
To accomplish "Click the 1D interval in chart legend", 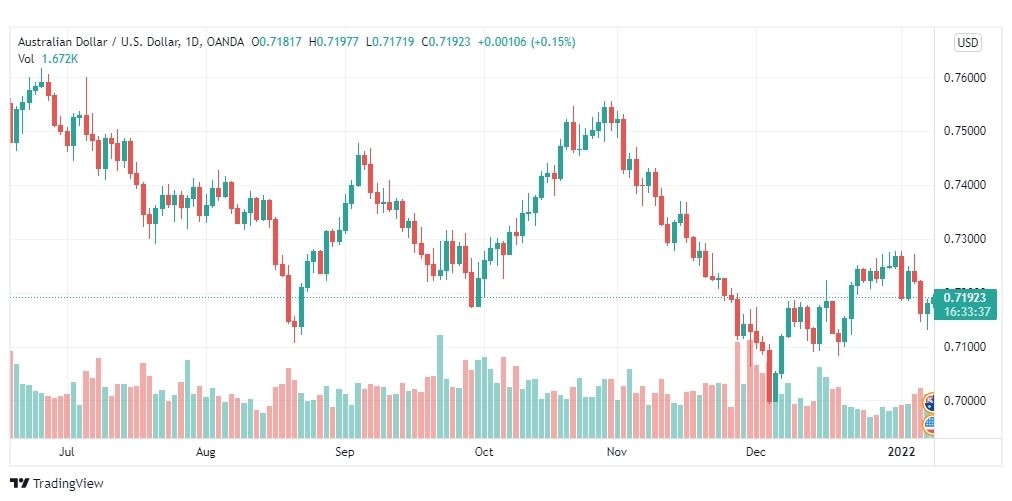I will click(x=193, y=42).
